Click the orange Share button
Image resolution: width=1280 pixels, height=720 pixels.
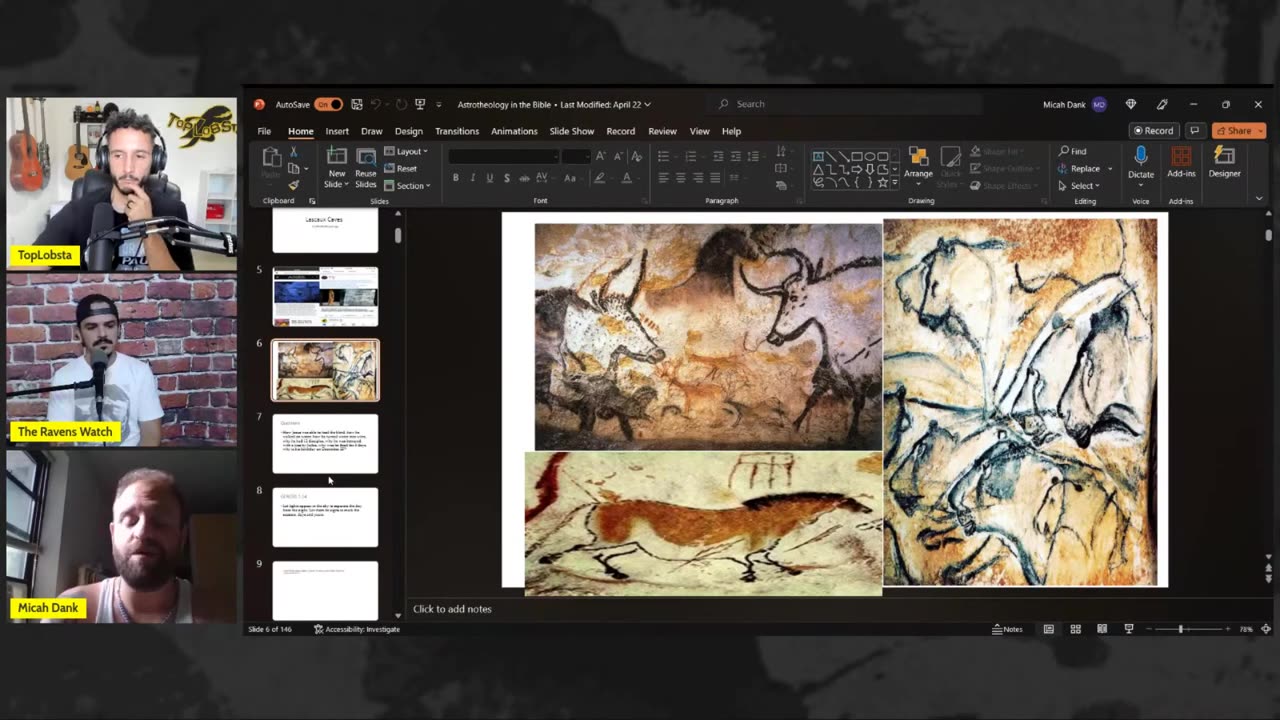pos(1239,131)
